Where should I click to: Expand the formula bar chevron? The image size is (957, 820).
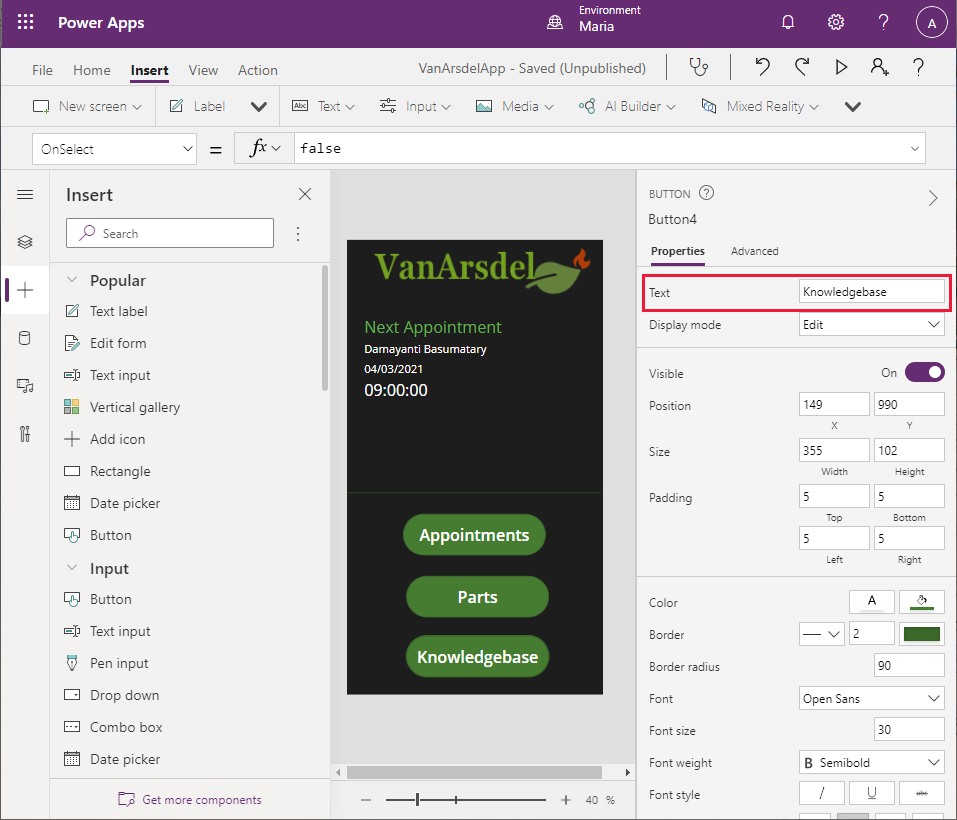(x=914, y=148)
